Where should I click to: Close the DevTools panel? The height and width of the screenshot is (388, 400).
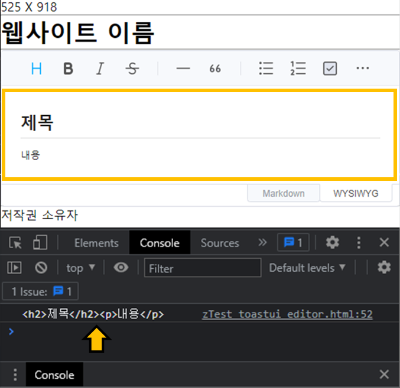[x=384, y=242]
